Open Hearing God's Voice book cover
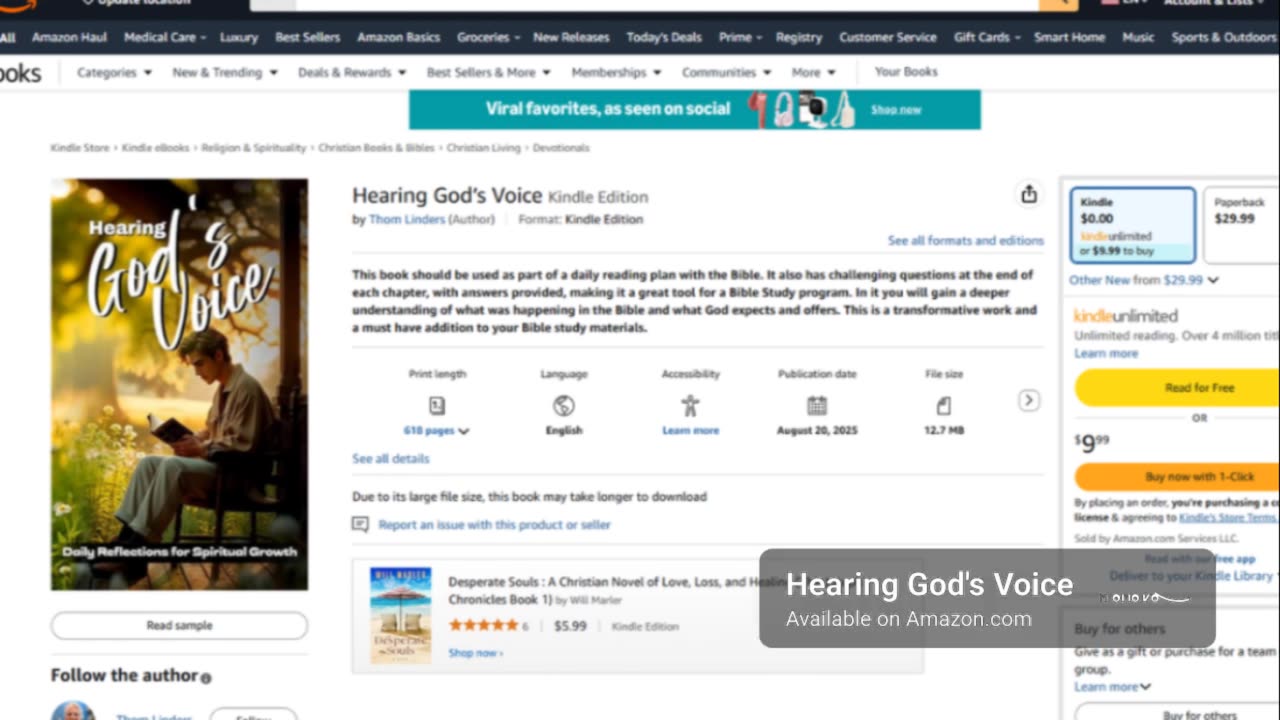 (x=180, y=385)
